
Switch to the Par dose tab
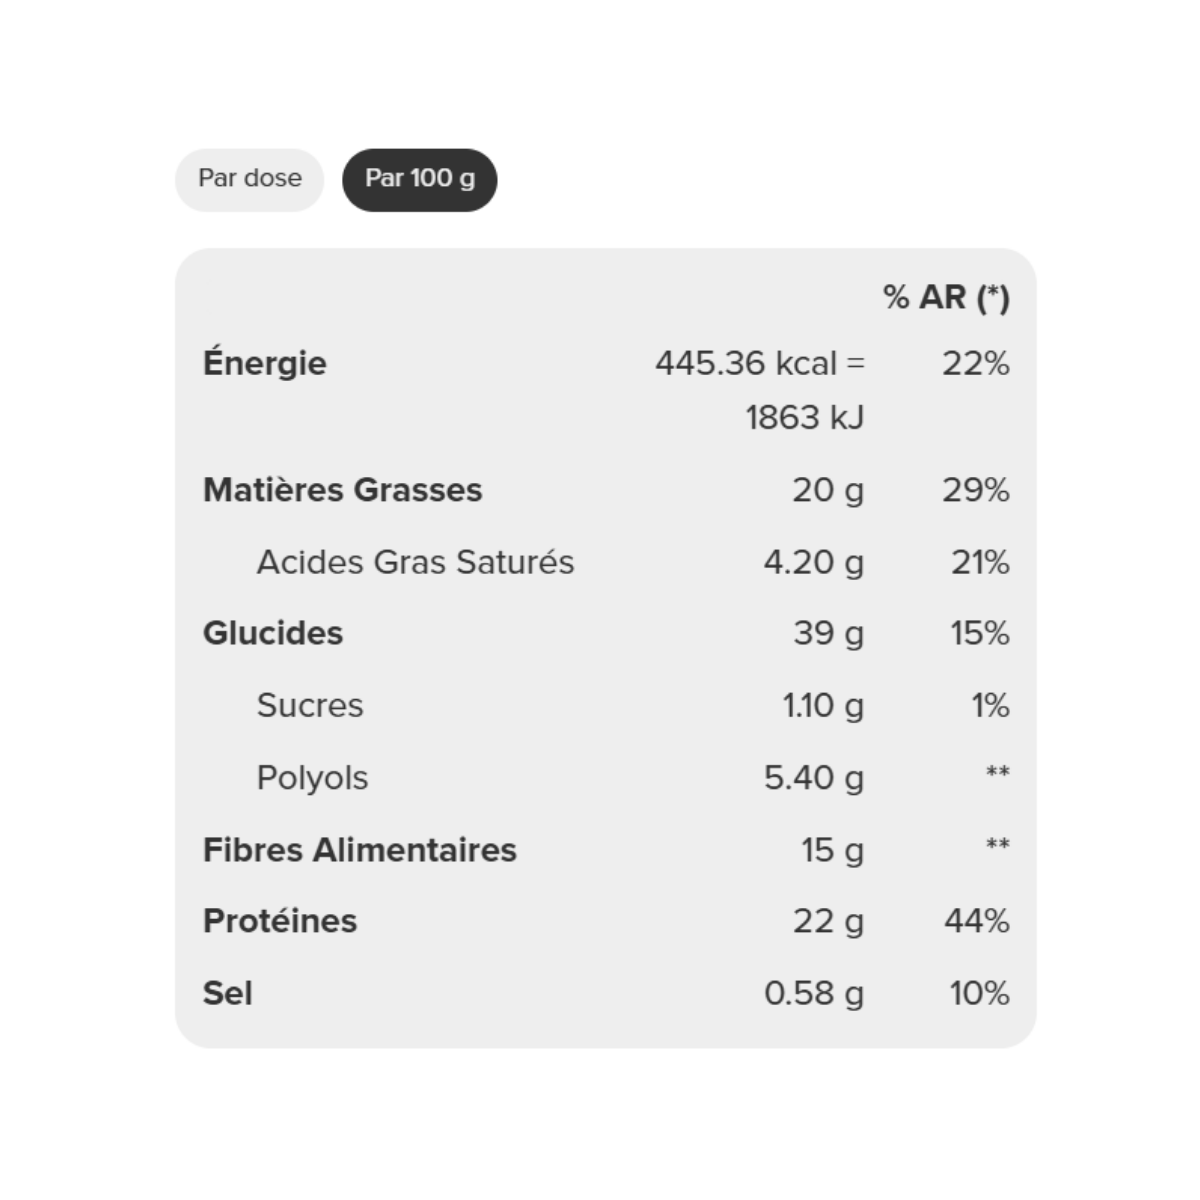click(249, 180)
